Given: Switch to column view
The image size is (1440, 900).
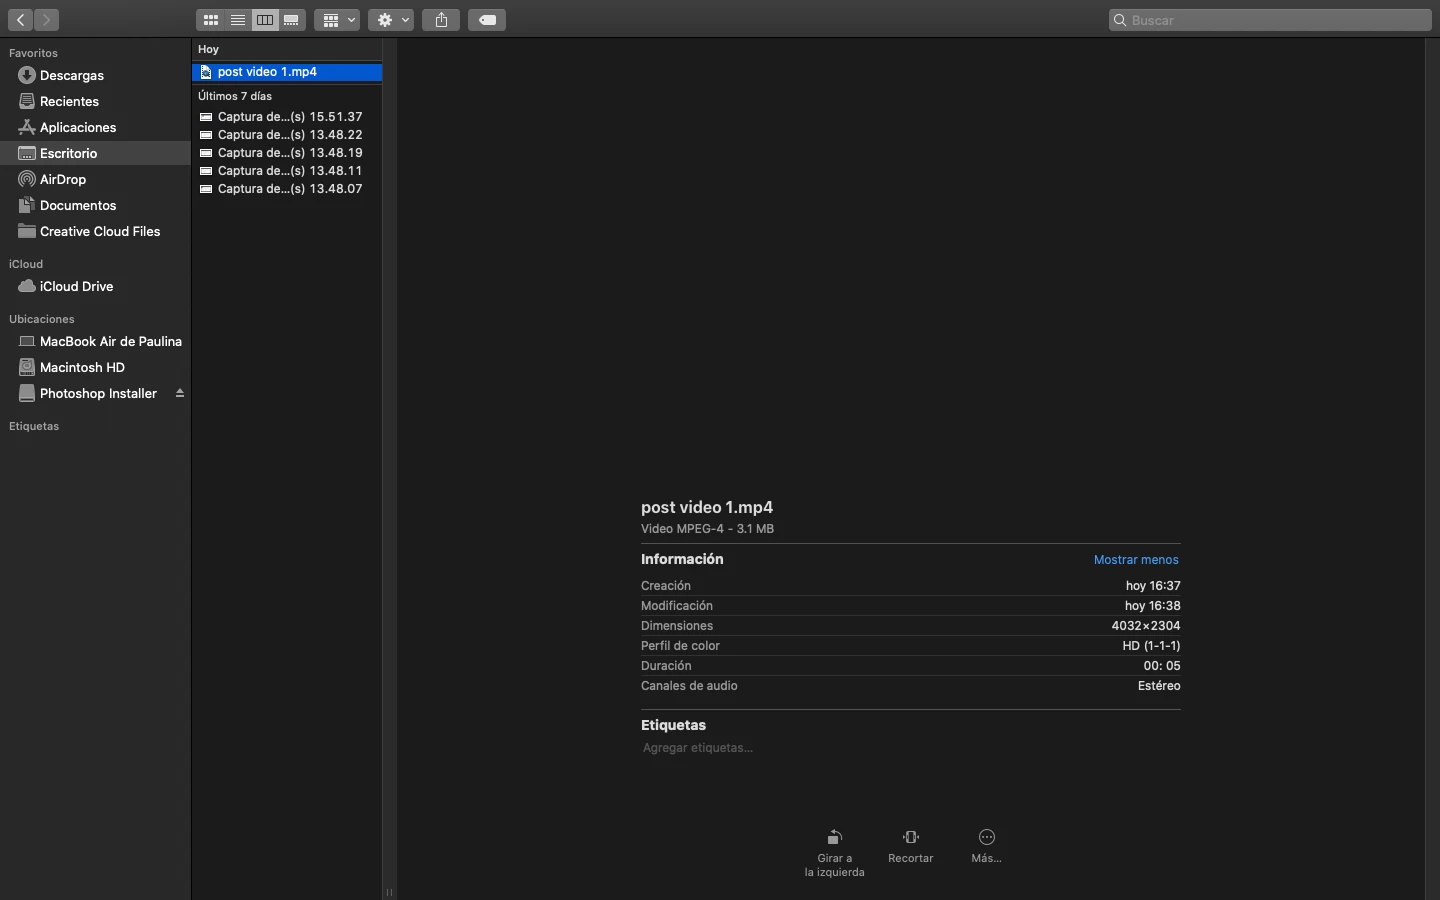Looking at the screenshot, I should click(265, 20).
